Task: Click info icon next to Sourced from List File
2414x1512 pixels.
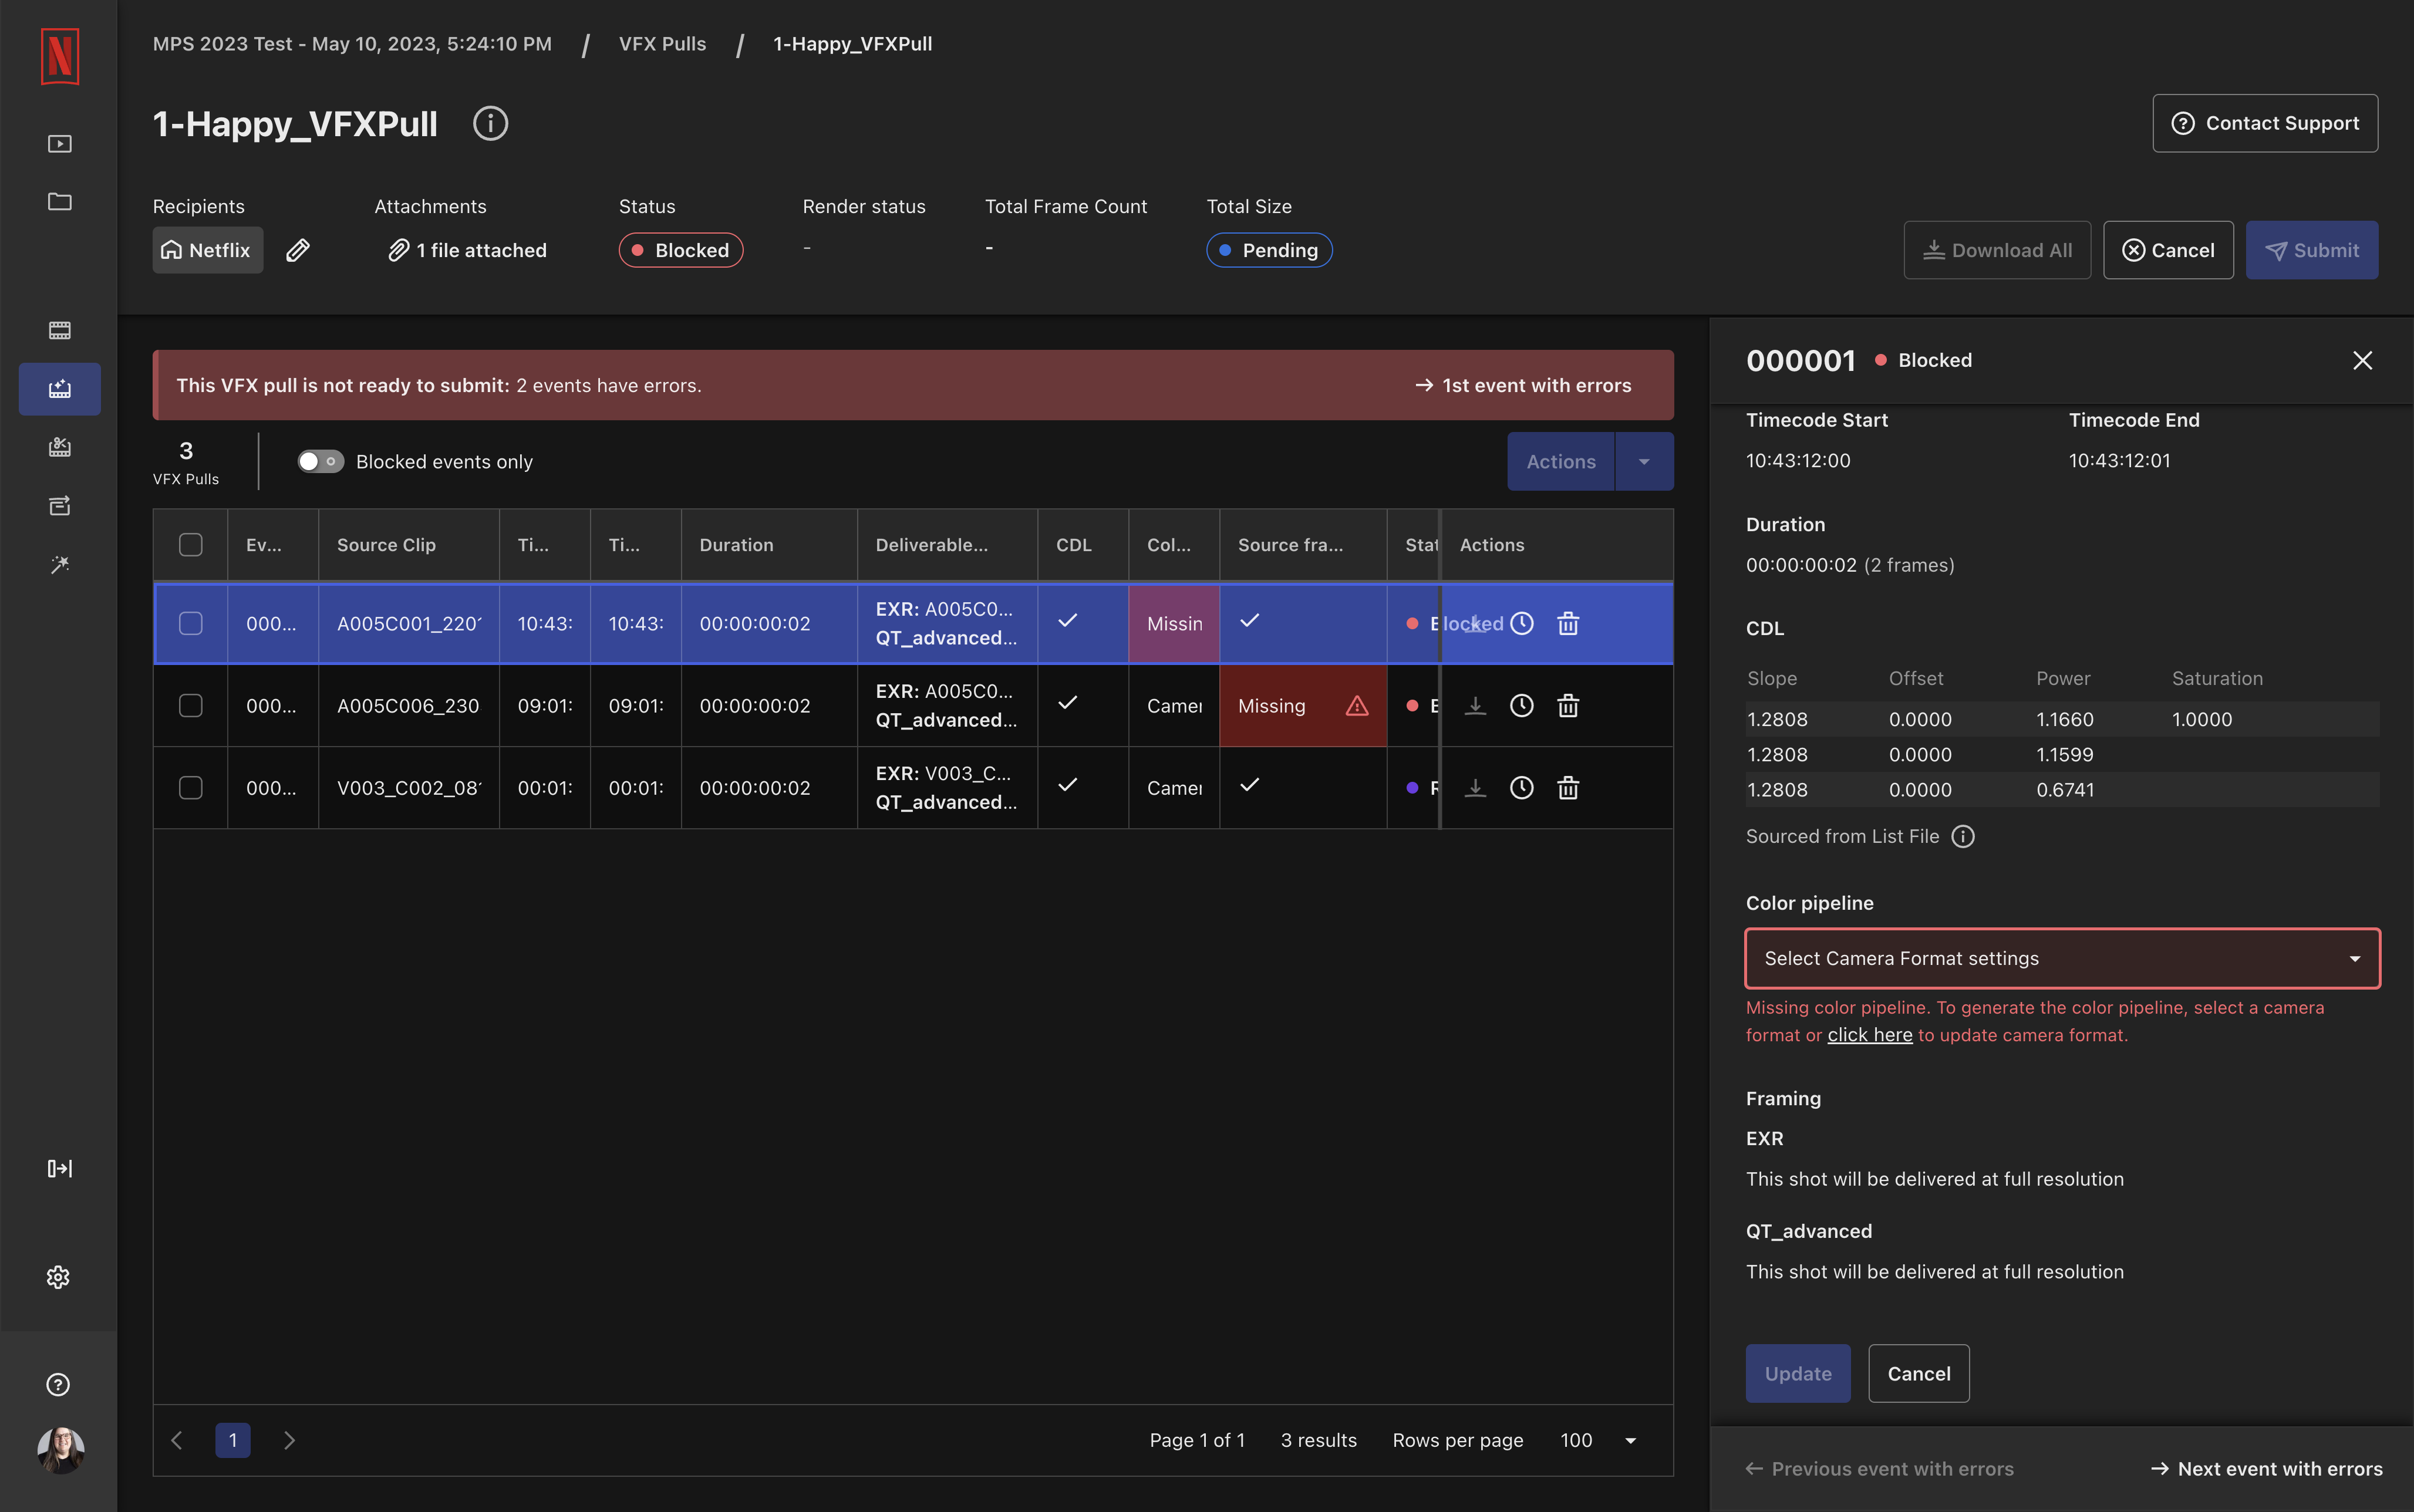Action: 1963,836
